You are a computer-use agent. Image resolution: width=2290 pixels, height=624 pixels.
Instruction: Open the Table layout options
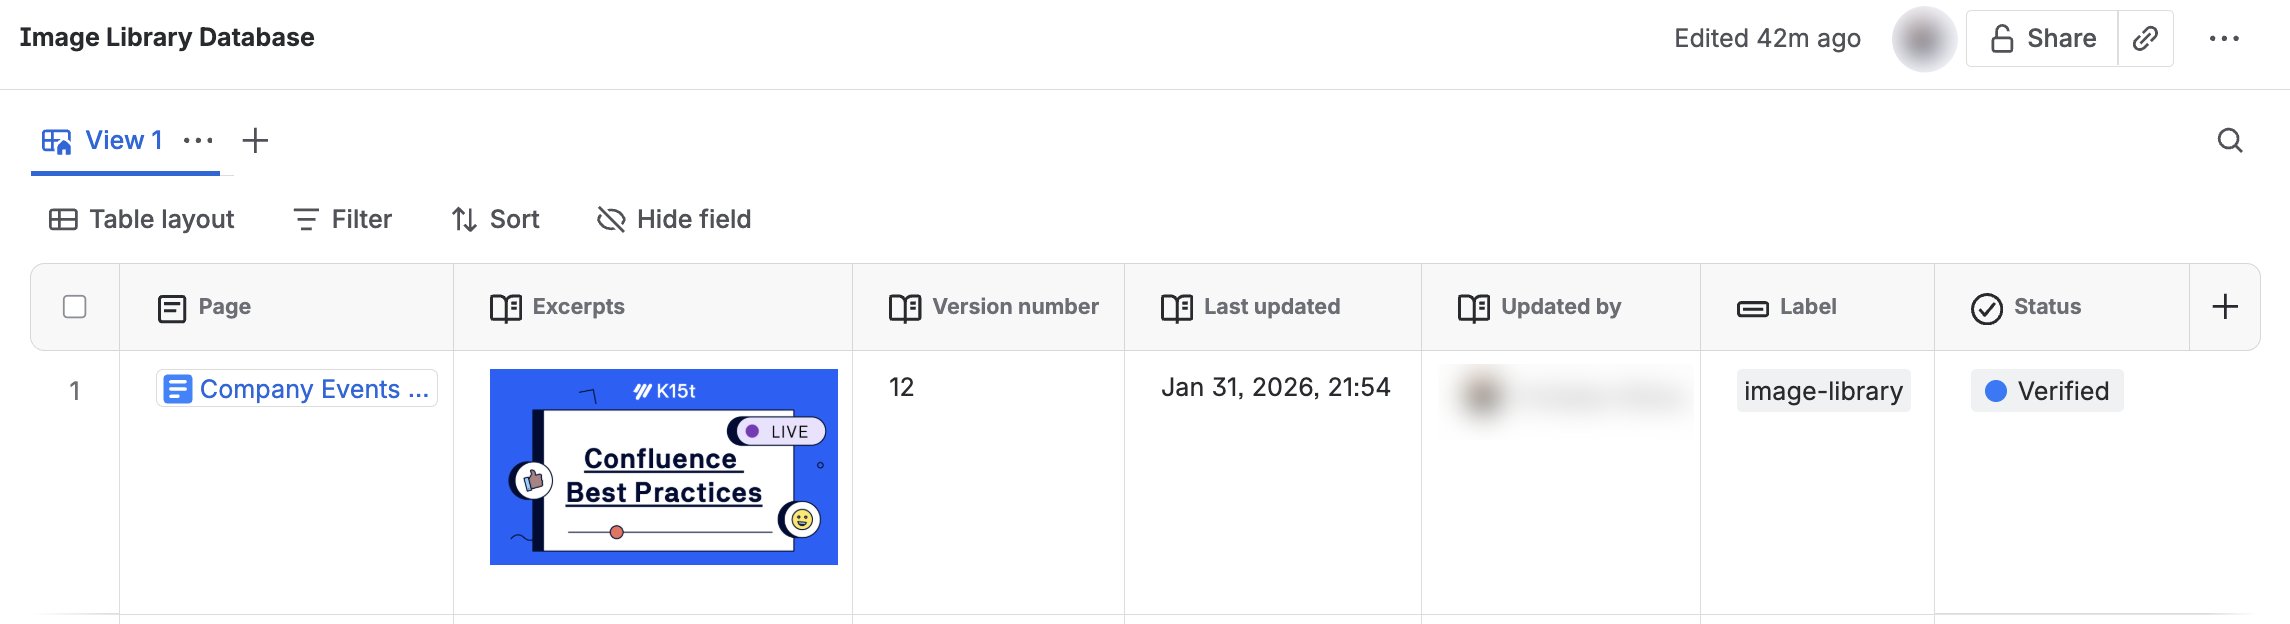[142, 220]
